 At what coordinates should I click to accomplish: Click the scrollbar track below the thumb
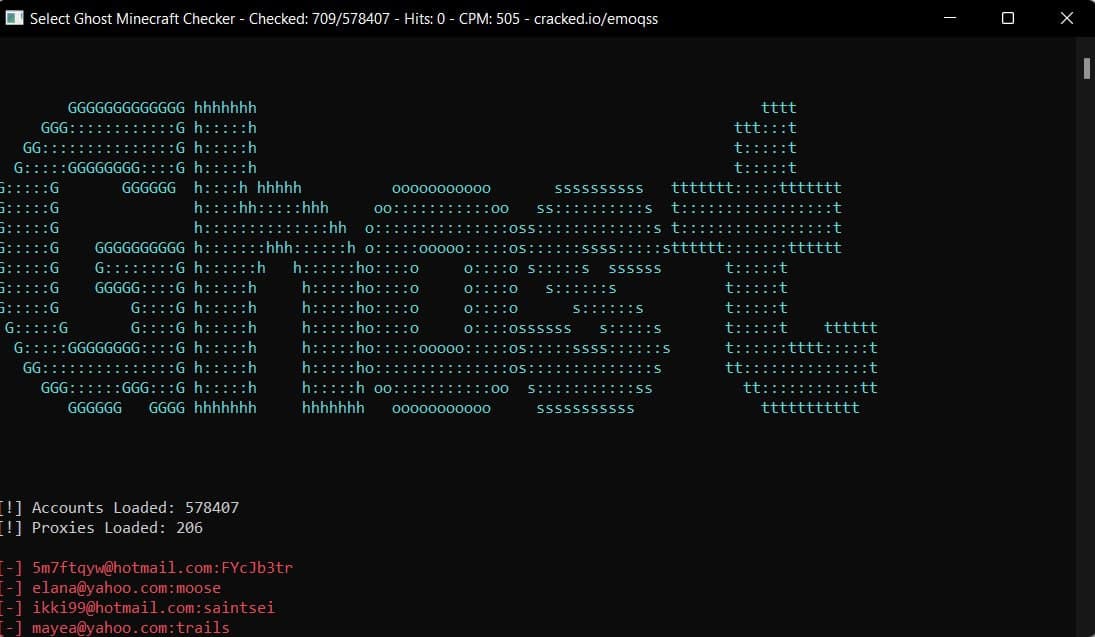point(1087,350)
